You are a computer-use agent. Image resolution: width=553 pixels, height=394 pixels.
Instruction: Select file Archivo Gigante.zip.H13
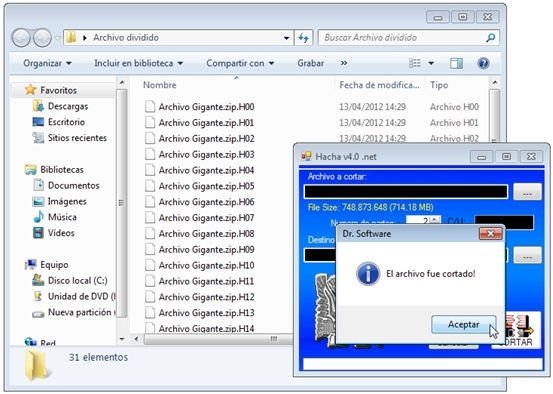pyautogui.click(x=206, y=313)
